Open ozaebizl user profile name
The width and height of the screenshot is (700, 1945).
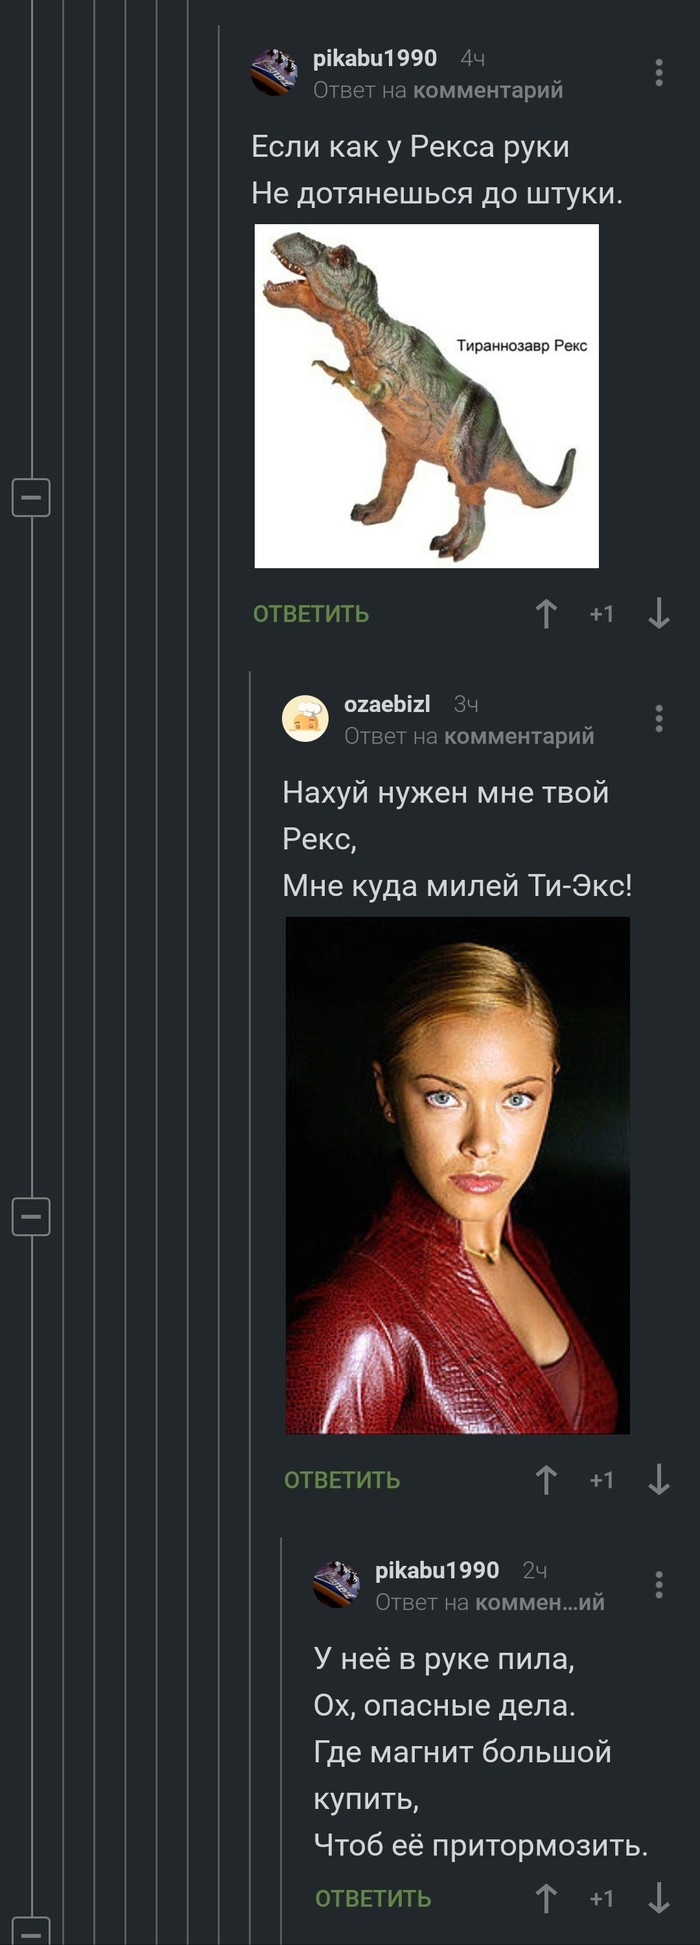[387, 704]
